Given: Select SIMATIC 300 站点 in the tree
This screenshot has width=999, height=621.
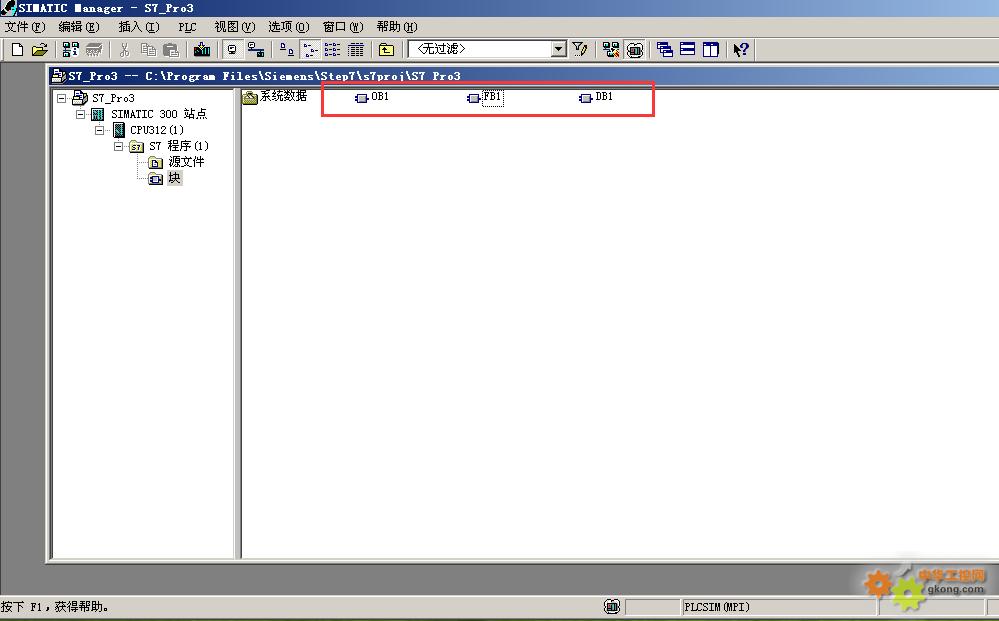Looking at the screenshot, I should point(159,114).
